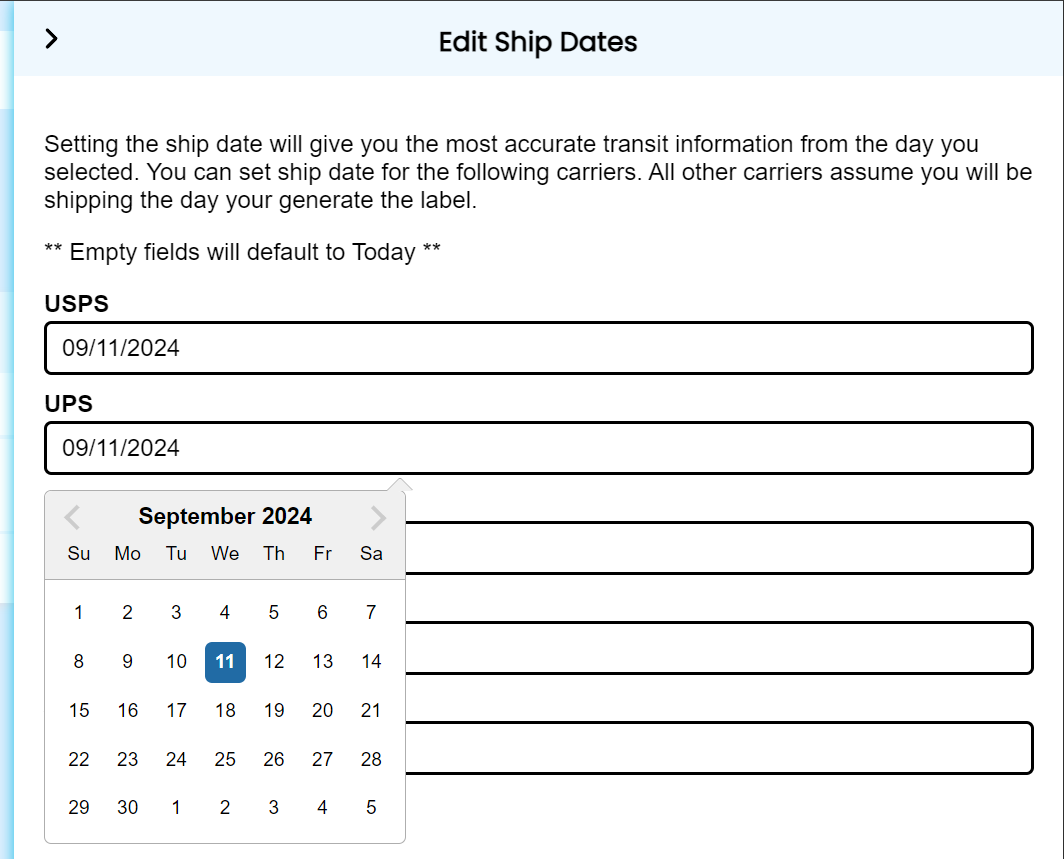Select highlighted September 11 in calendar
The image size is (1064, 859).
225,661
